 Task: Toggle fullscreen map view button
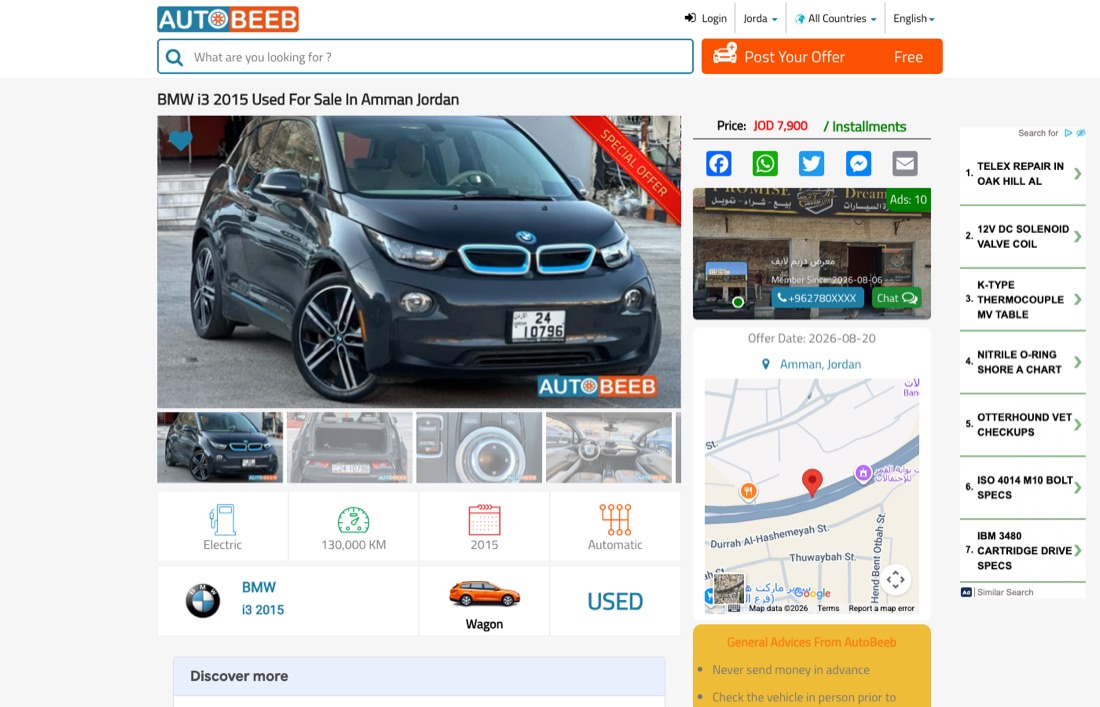(895, 580)
